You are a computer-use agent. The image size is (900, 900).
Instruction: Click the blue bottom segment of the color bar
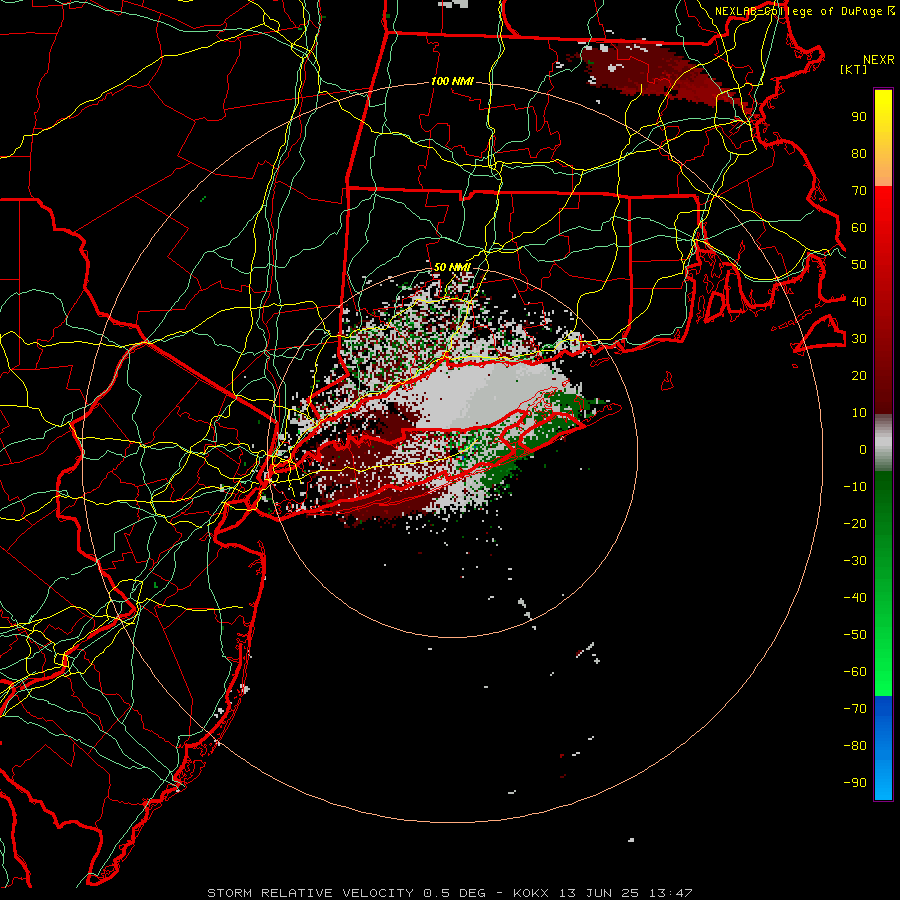(883, 748)
